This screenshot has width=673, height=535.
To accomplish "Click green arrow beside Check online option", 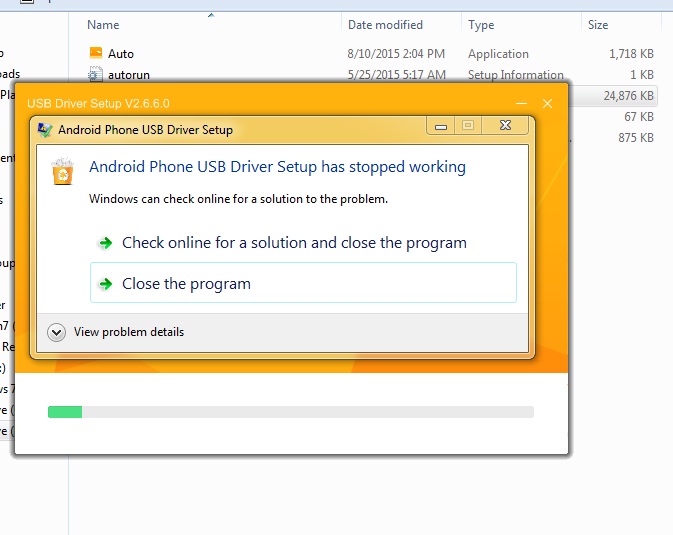I will click(x=106, y=243).
